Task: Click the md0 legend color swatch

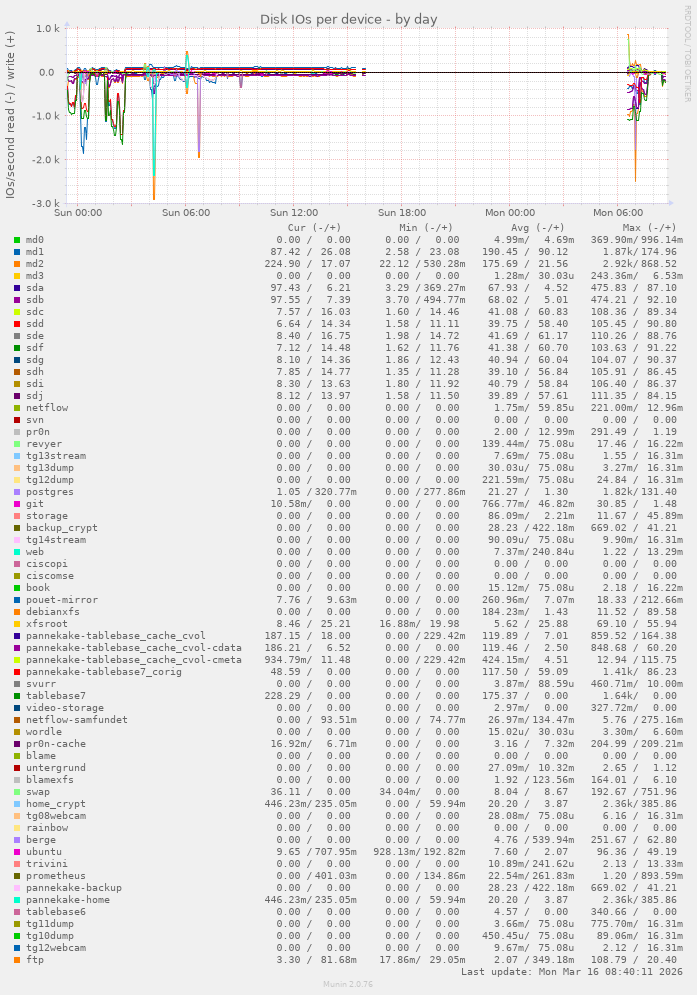Action: tap(17, 240)
